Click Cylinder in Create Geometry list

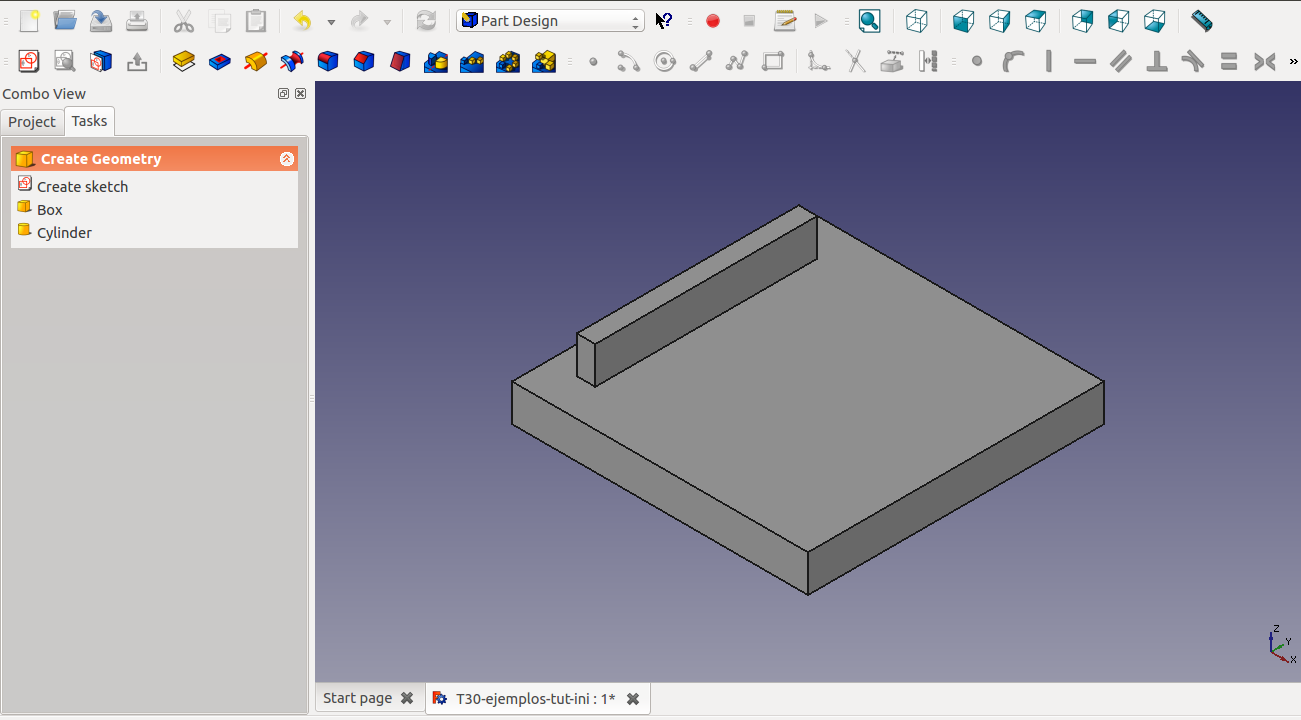click(x=64, y=233)
